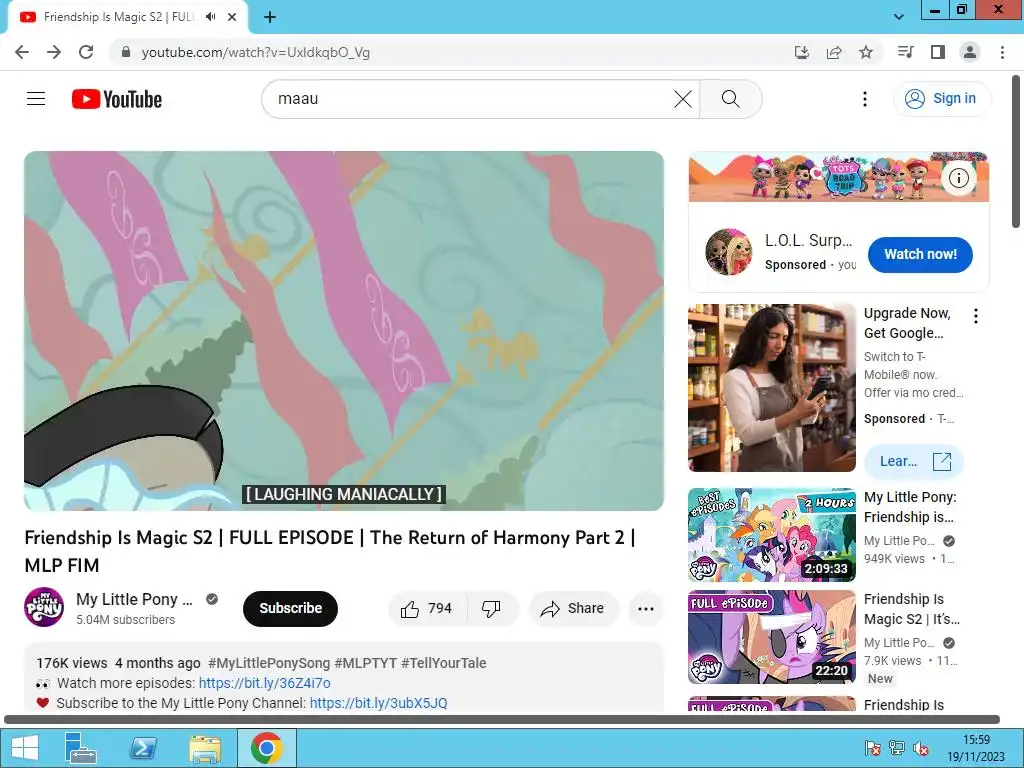
Task: Open Server Manager from the taskbar
Action: [81, 748]
